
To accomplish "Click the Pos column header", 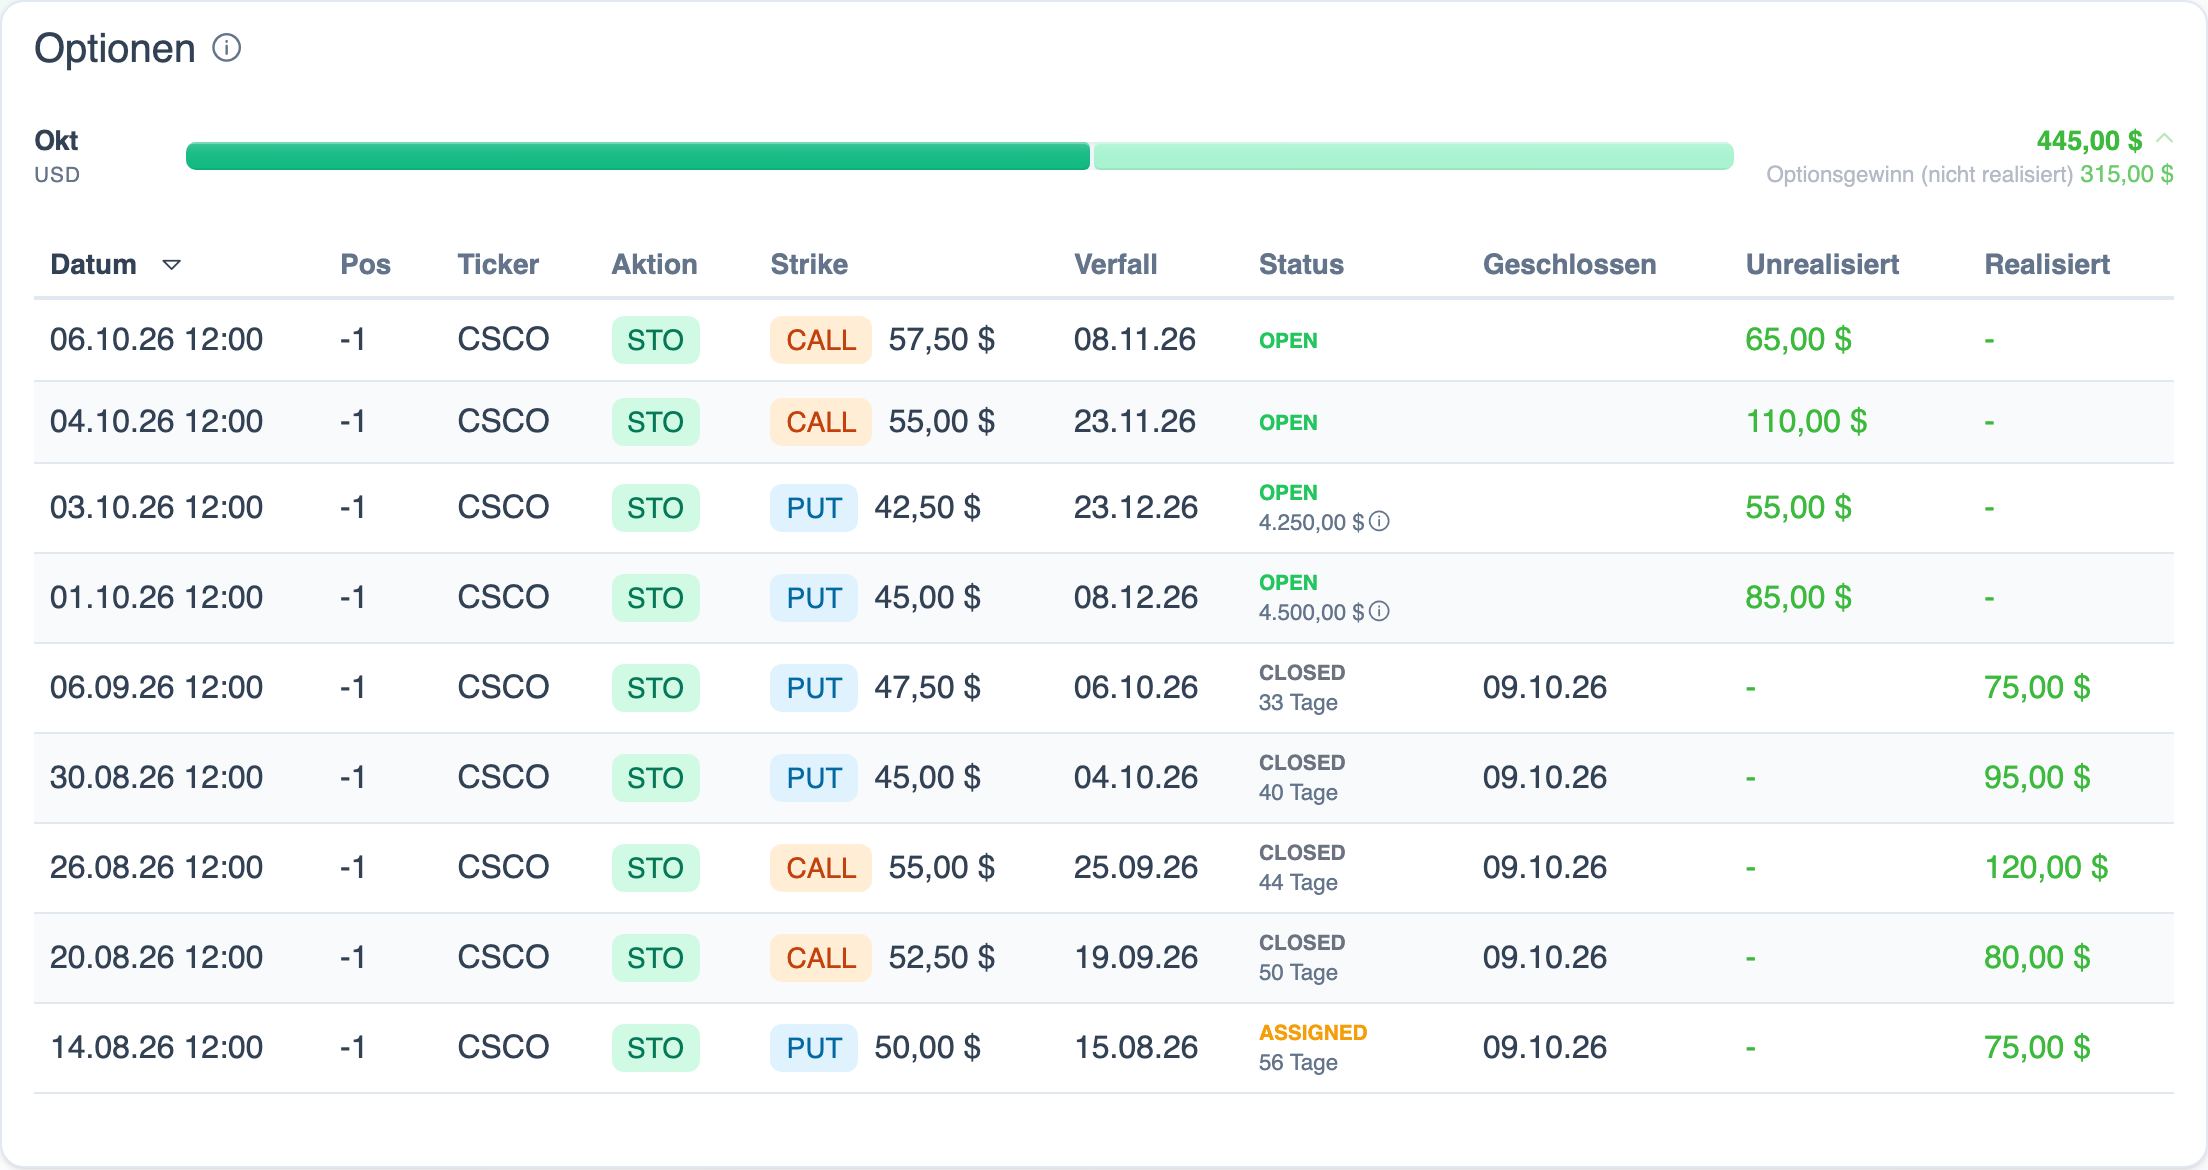I will pos(365,265).
